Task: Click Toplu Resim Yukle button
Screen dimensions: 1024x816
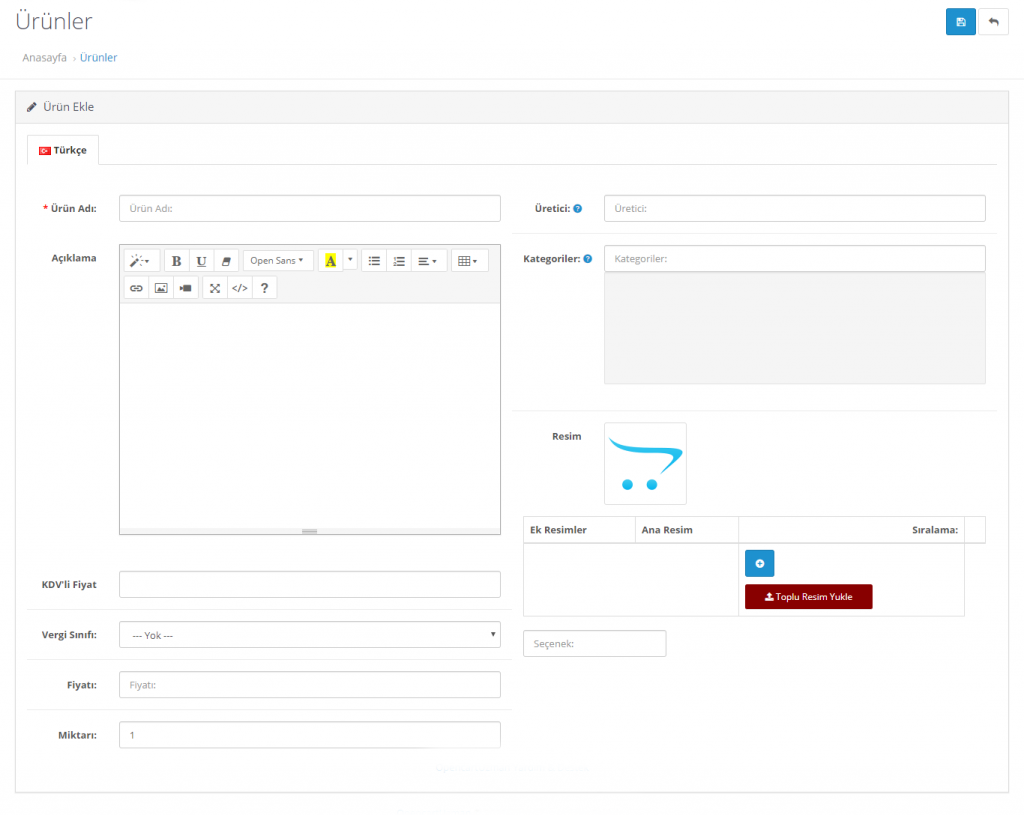Action: tap(808, 597)
